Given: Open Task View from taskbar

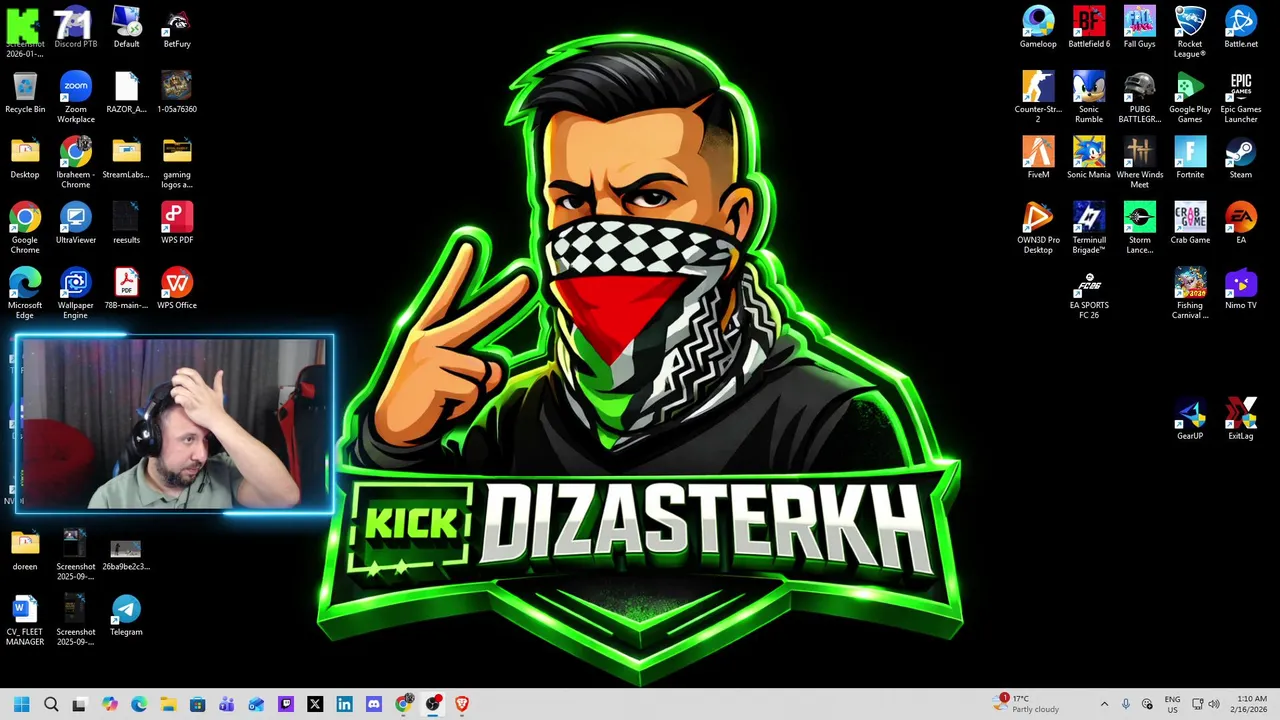Looking at the screenshot, I should point(80,704).
